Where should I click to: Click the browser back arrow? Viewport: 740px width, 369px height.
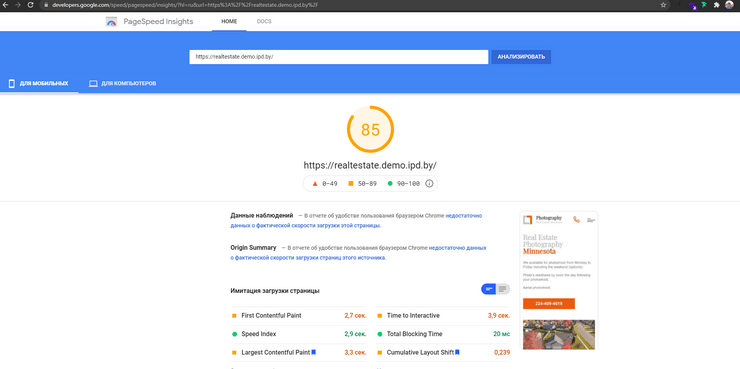point(6,5)
